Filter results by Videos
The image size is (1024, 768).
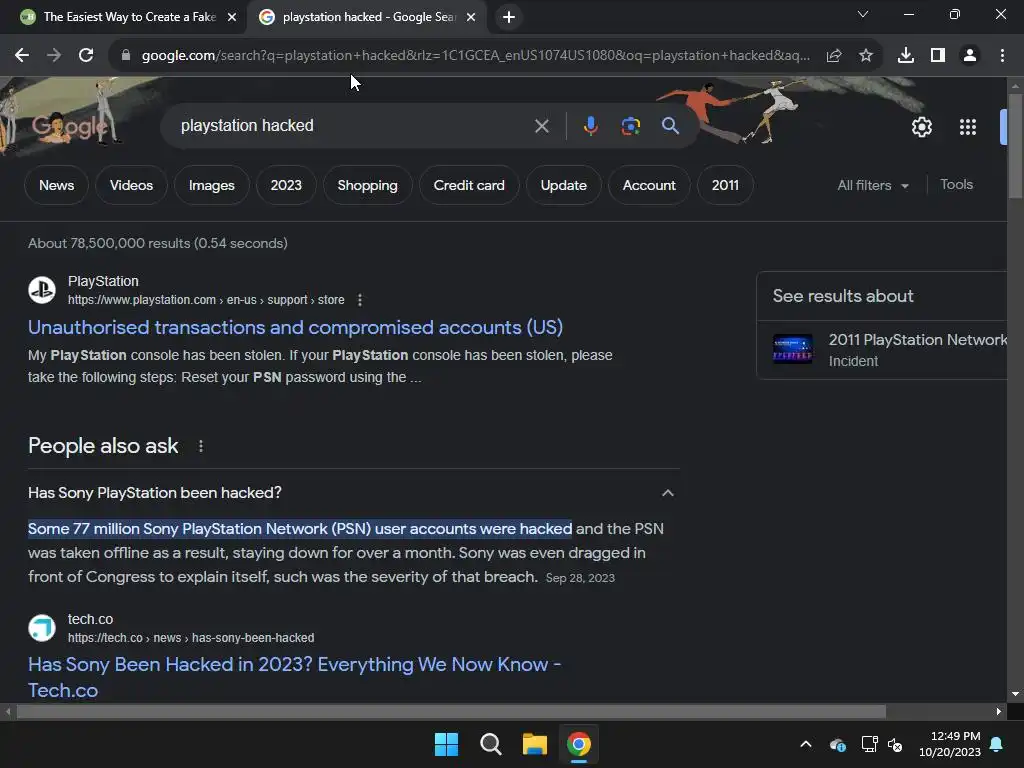point(131,185)
